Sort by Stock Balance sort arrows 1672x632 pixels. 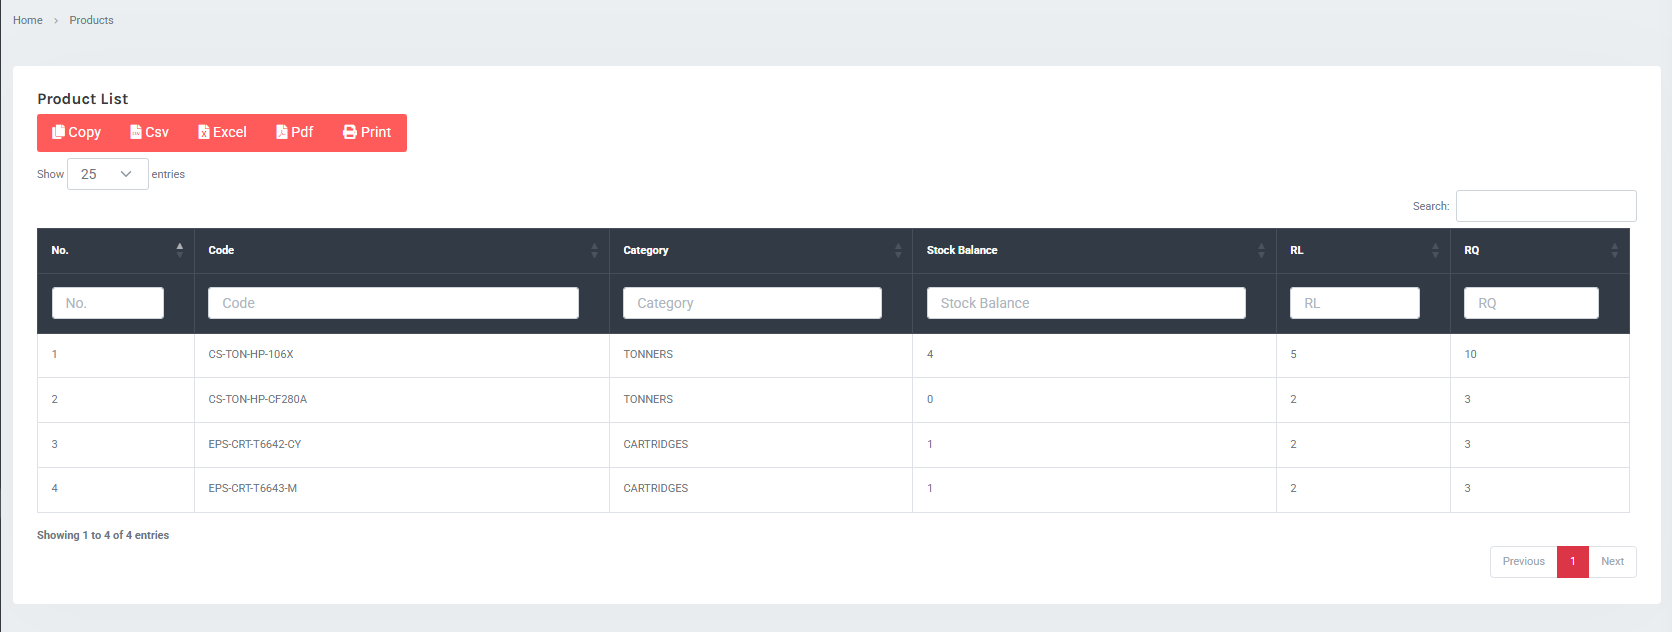[1261, 250]
